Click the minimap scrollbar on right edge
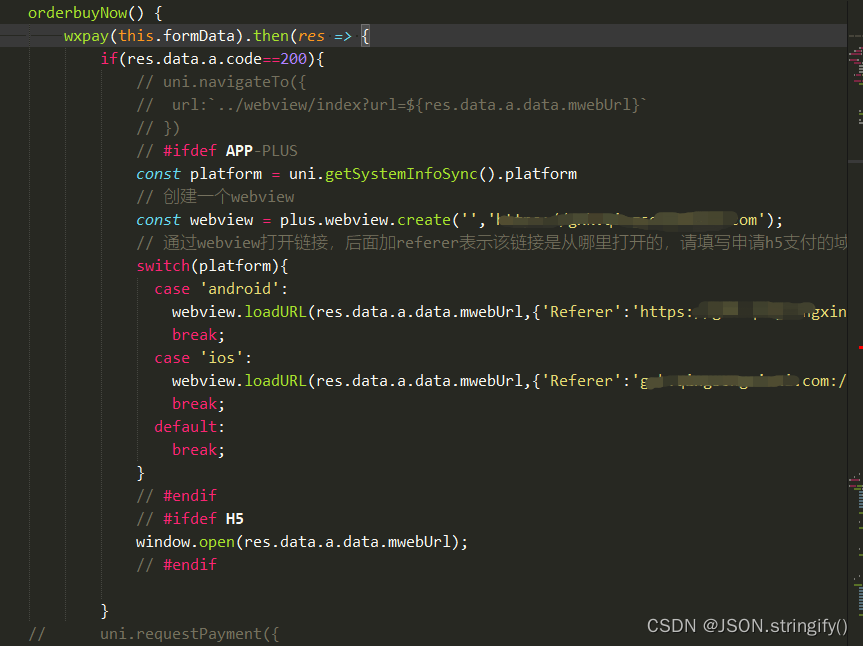Screen dimensions: 863x646 click(856, 323)
